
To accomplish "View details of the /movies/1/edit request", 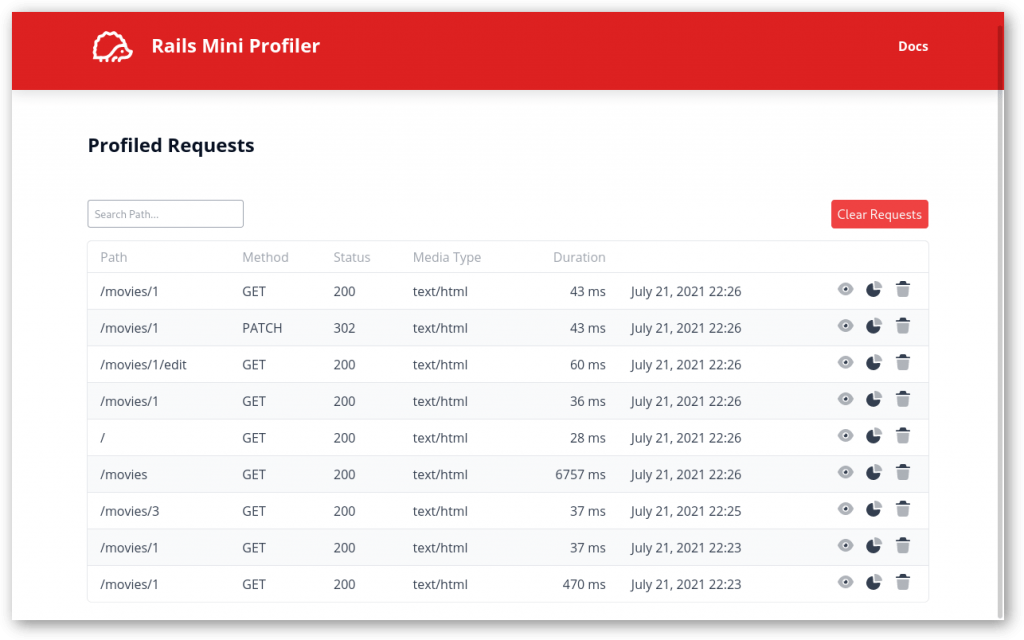I will 845,362.
